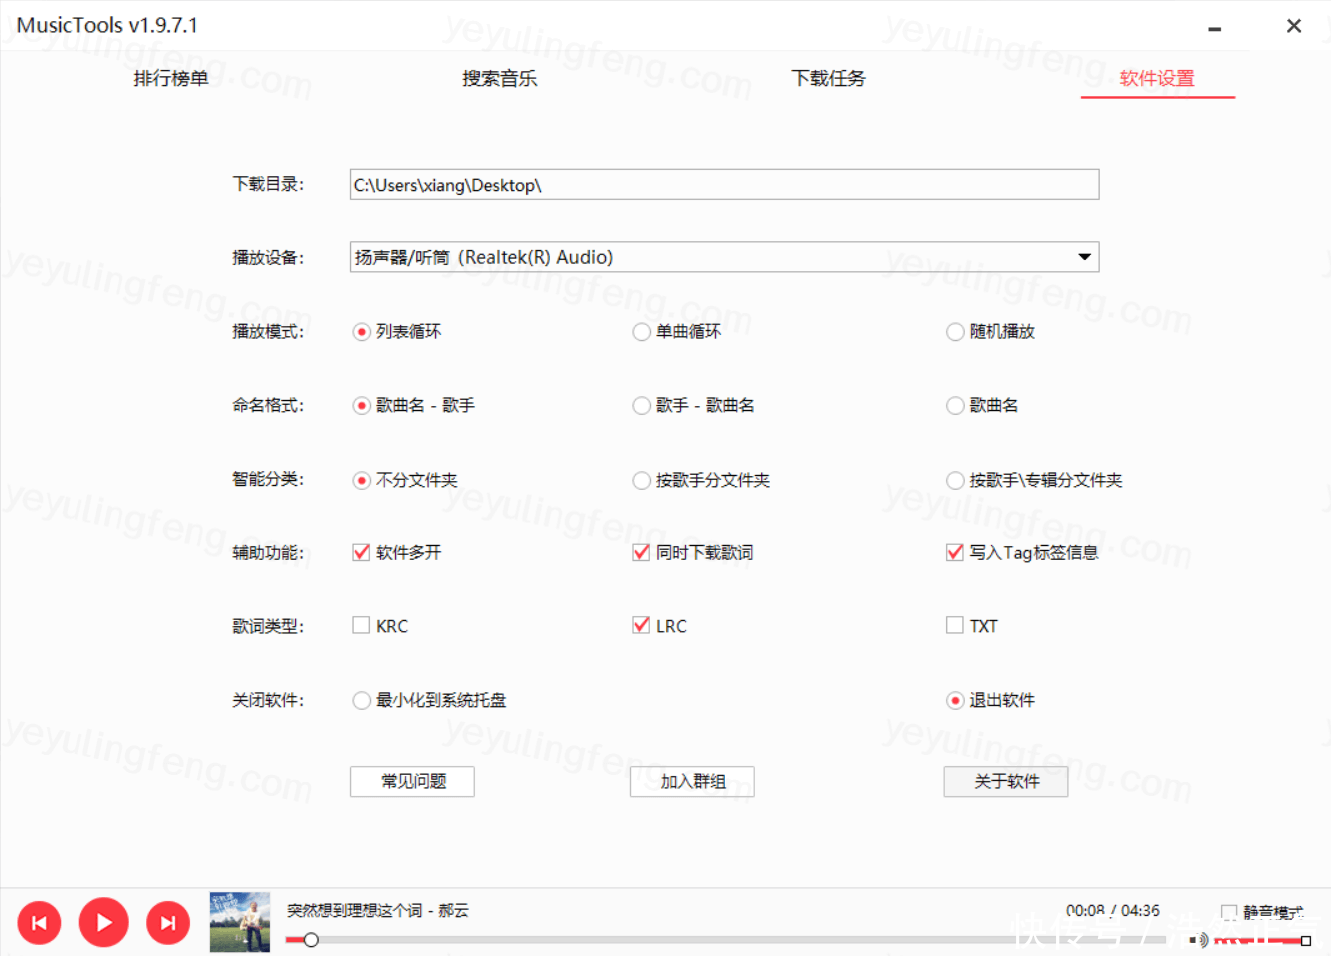
Task: Choose 随机播放 play mode
Action: point(955,332)
